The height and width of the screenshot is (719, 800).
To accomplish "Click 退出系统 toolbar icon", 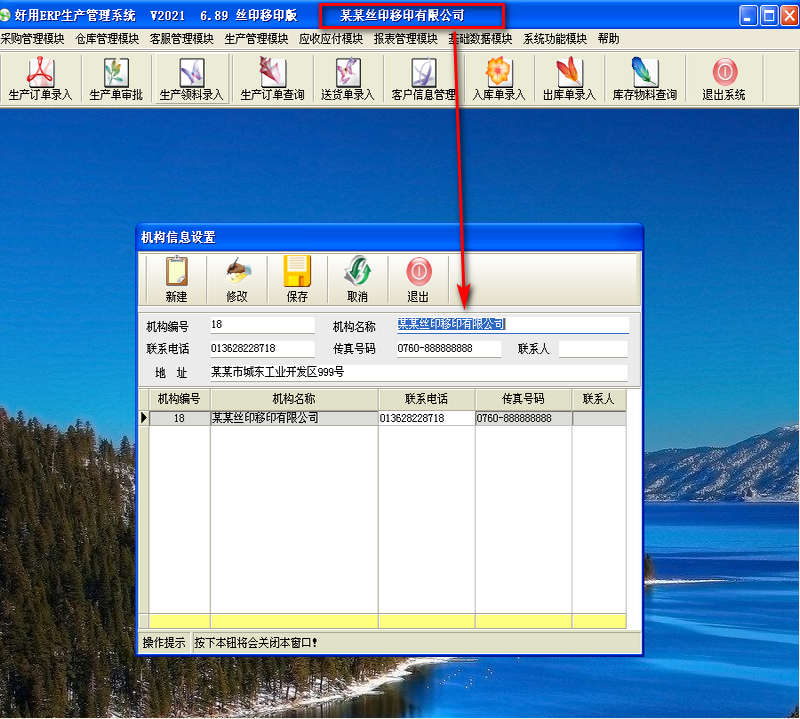I will click(x=724, y=79).
